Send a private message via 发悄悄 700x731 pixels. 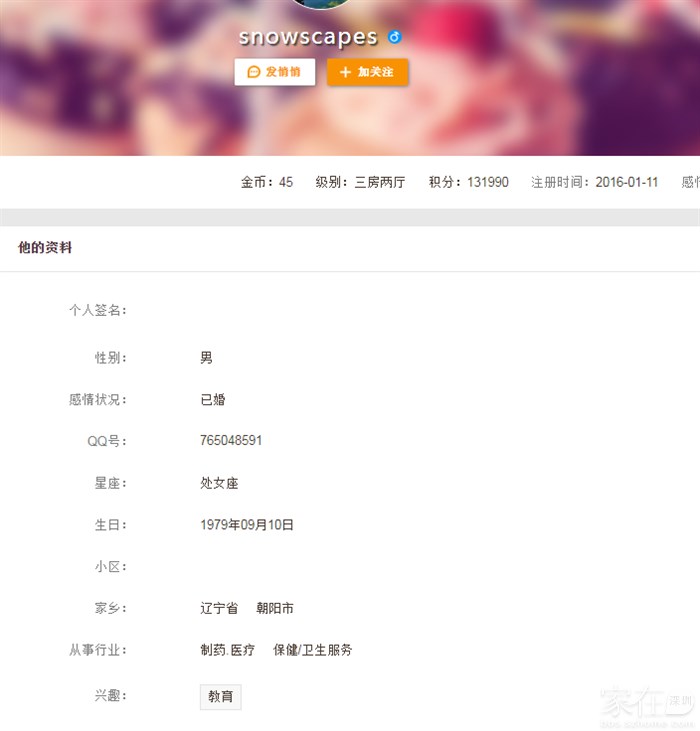click(275, 72)
